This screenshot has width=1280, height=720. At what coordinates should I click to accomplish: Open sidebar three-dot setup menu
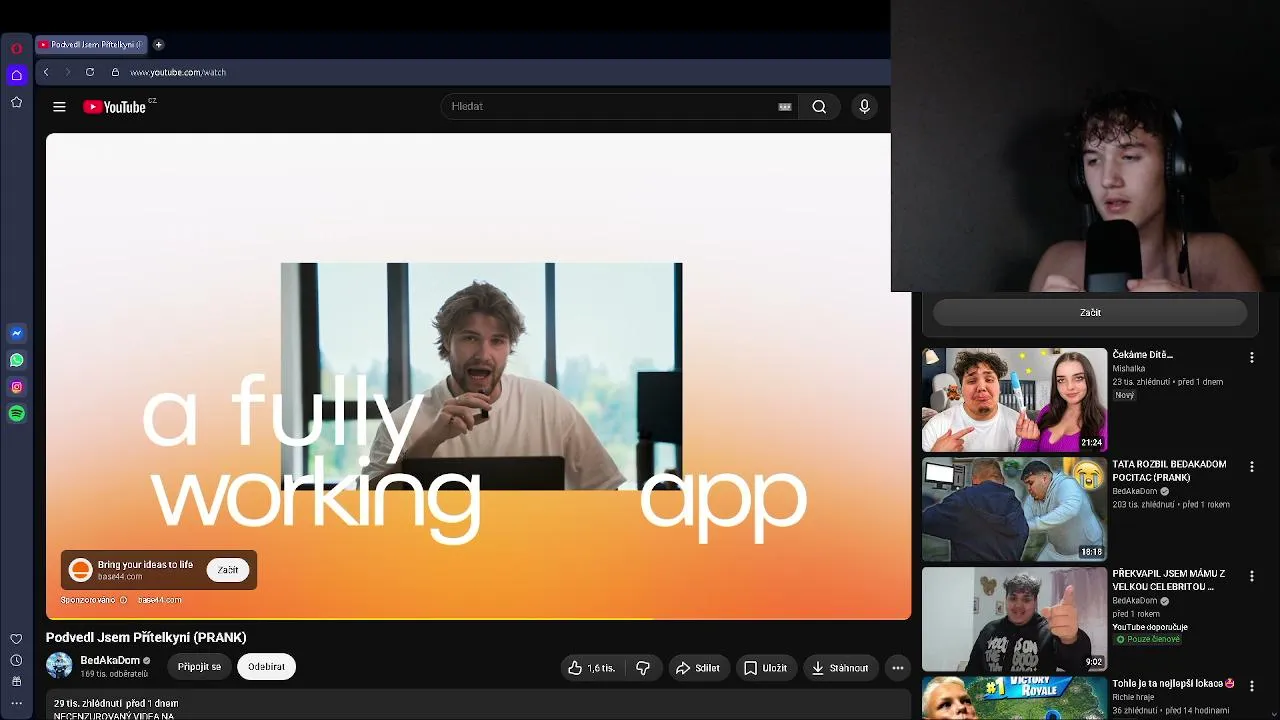pos(16,703)
